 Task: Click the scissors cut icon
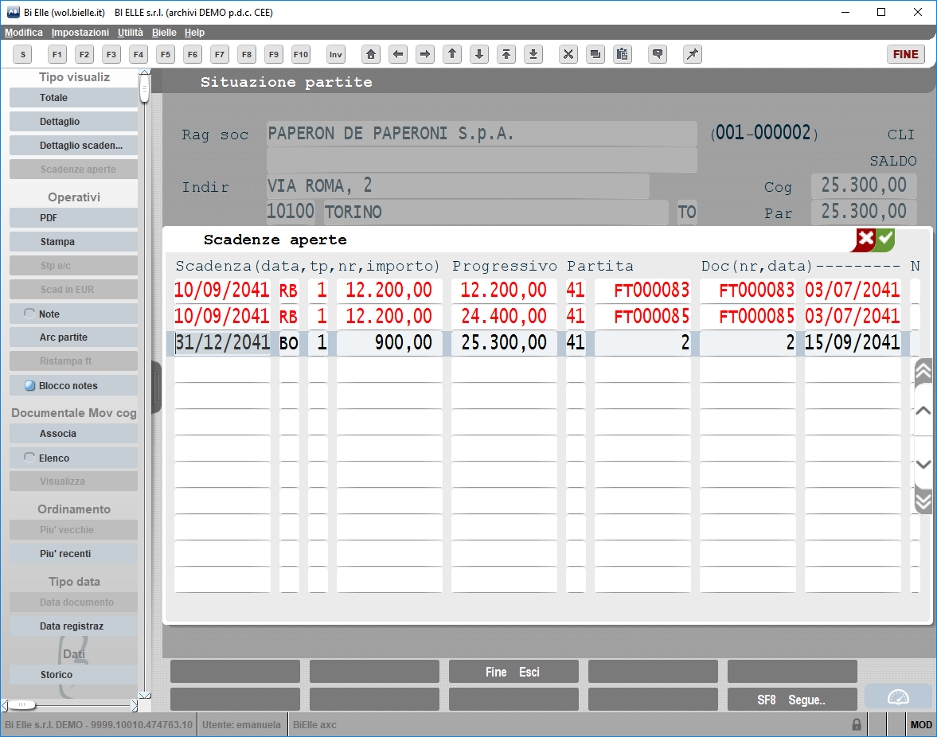click(568, 54)
